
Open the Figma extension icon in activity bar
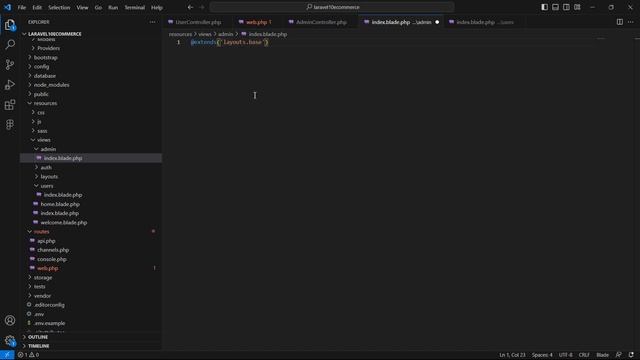pos(10,124)
